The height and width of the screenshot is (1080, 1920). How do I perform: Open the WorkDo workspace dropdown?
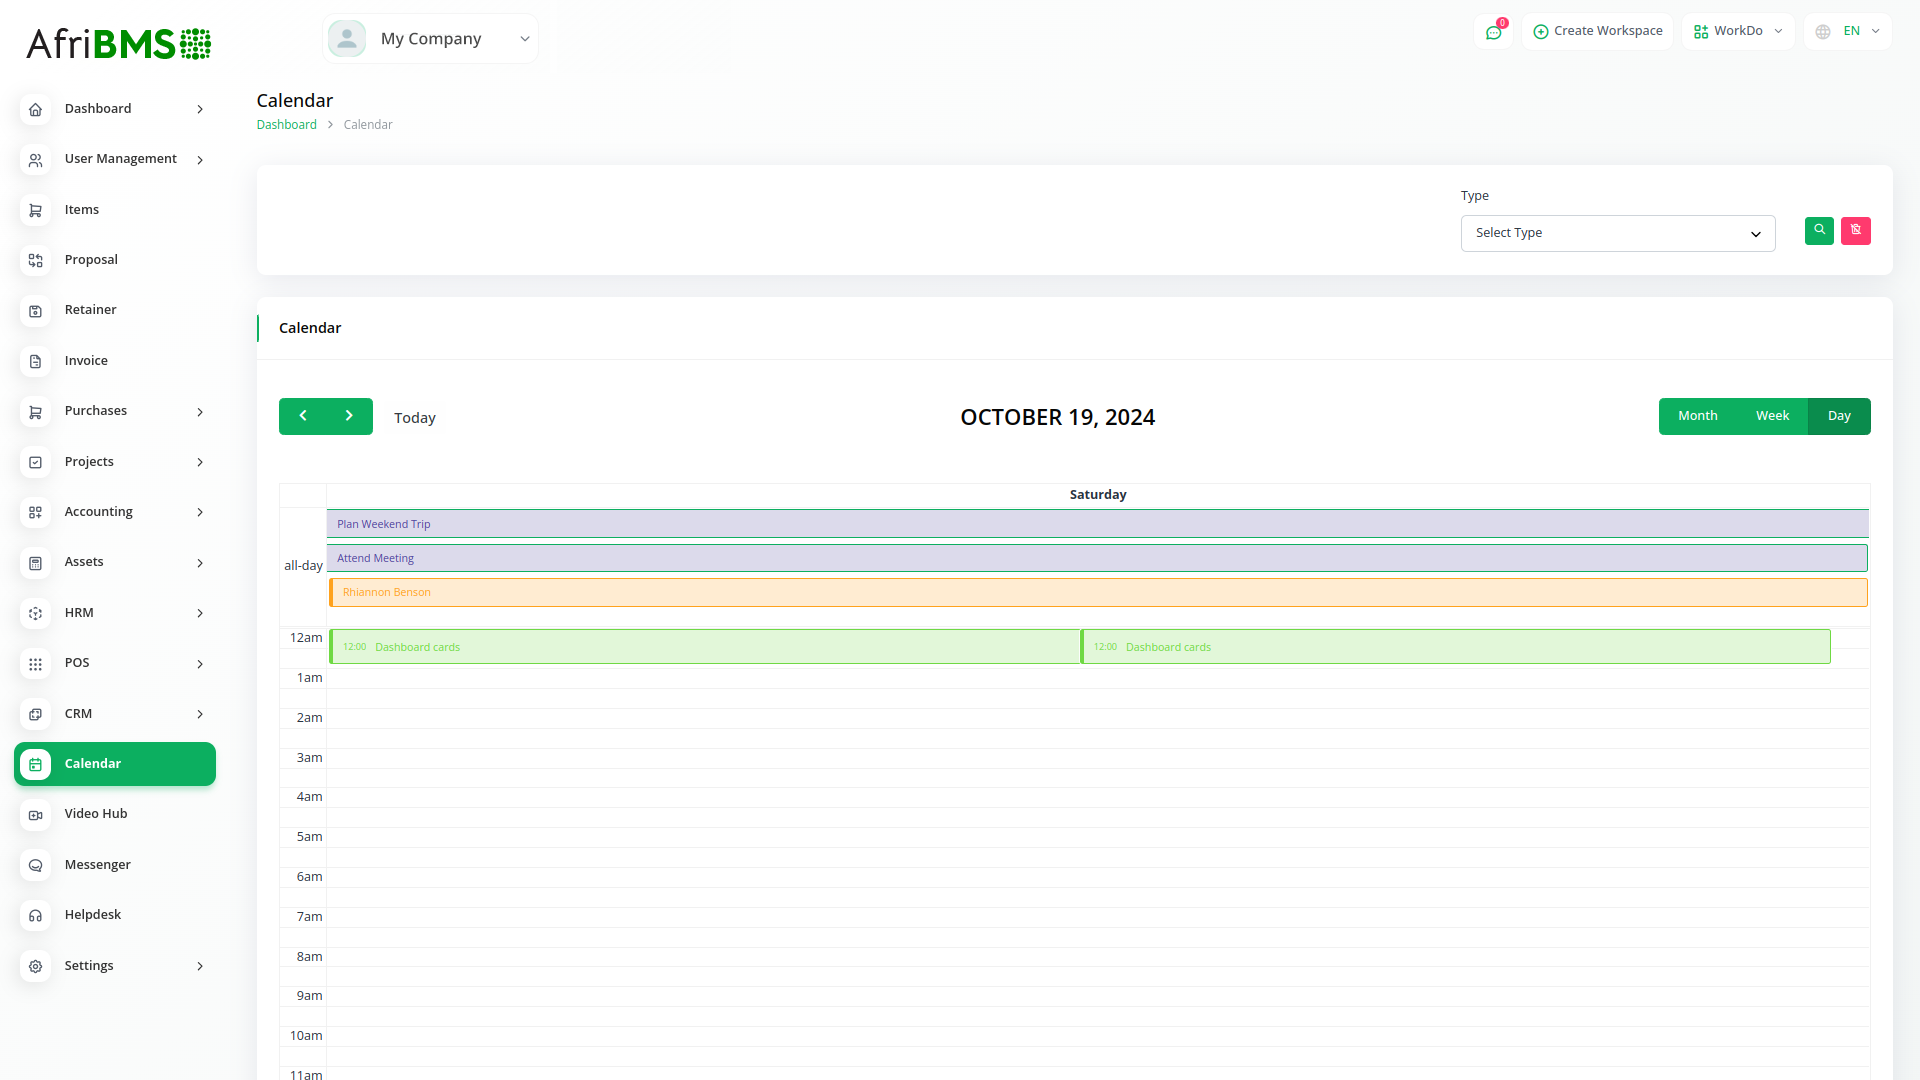pyautogui.click(x=1738, y=31)
